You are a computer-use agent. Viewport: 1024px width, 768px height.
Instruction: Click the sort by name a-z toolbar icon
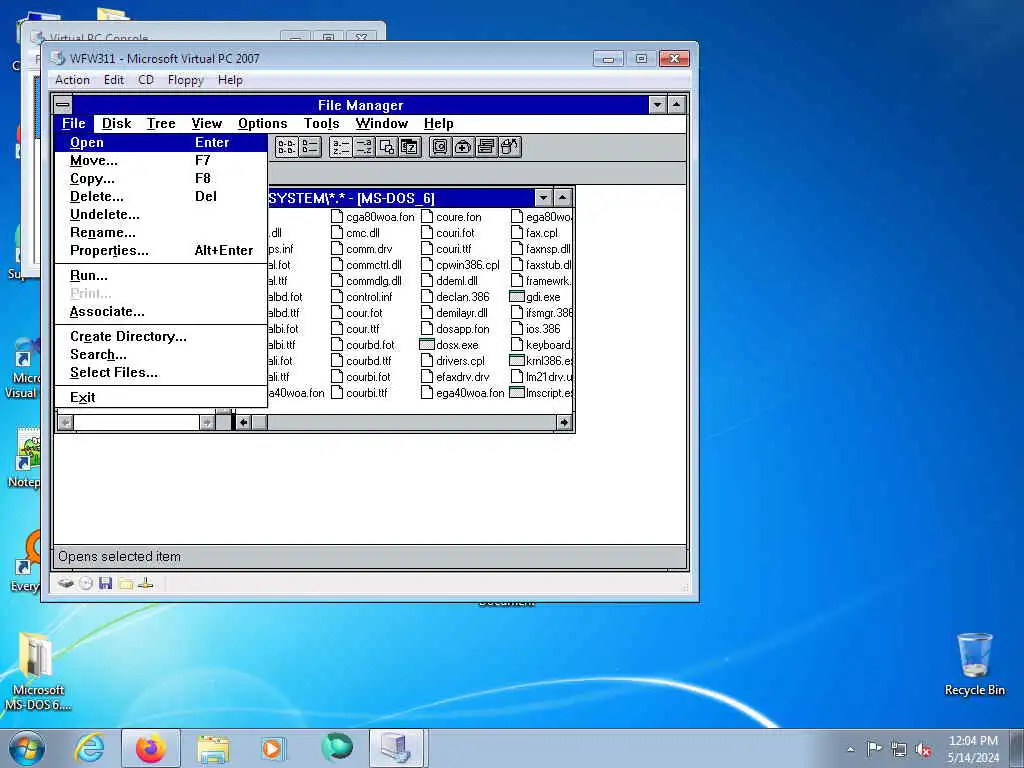(x=340, y=147)
